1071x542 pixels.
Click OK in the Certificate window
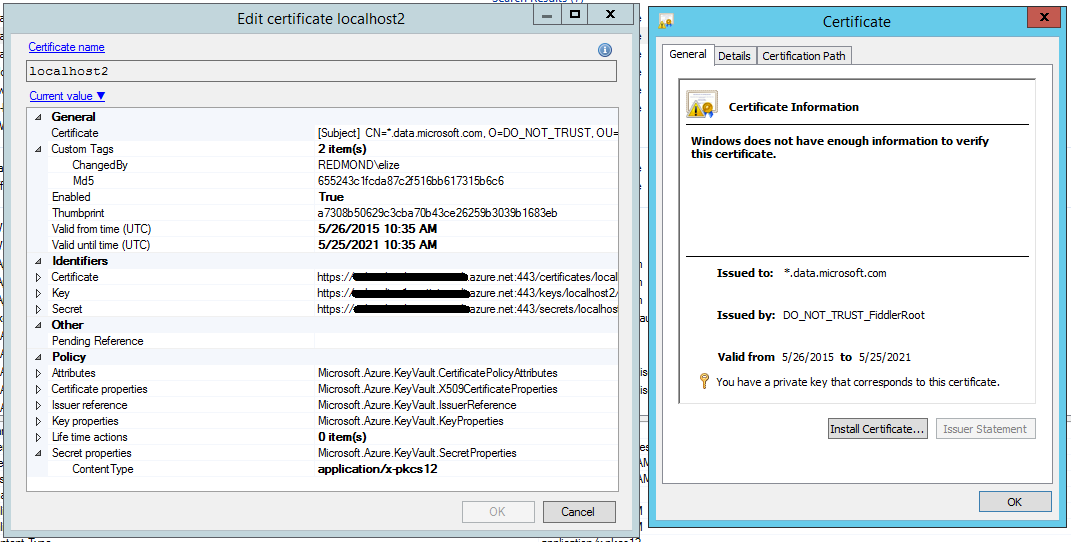point(1014,502)
